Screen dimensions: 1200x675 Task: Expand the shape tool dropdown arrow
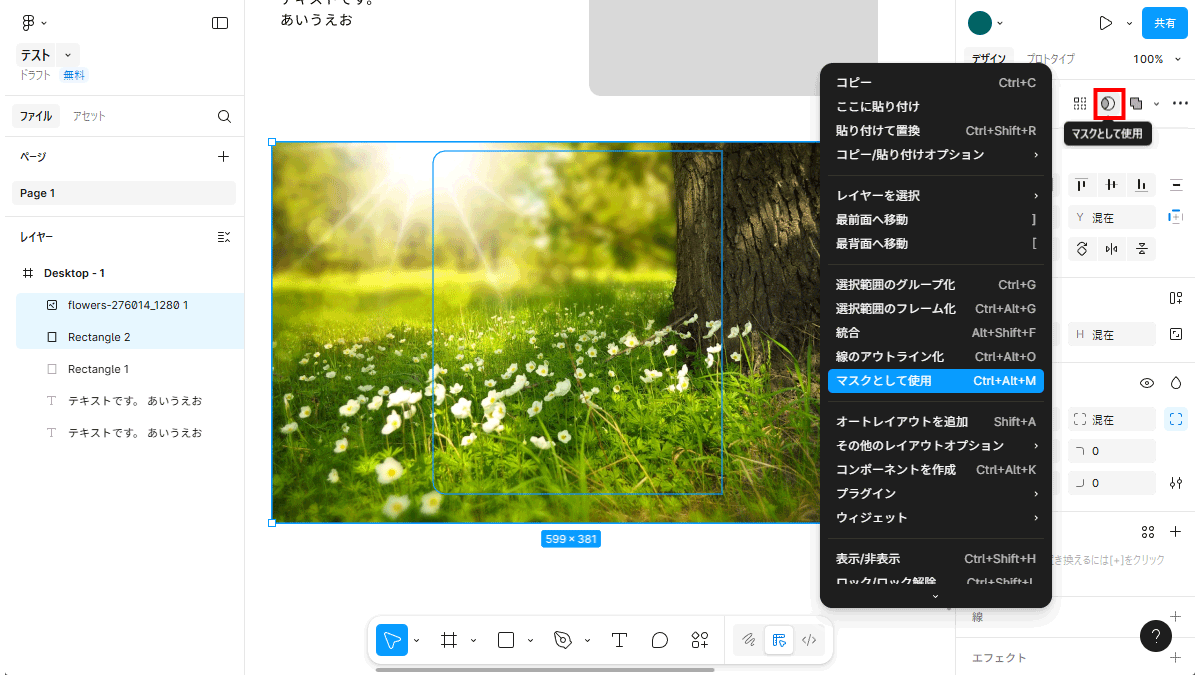tap(531, 640)
